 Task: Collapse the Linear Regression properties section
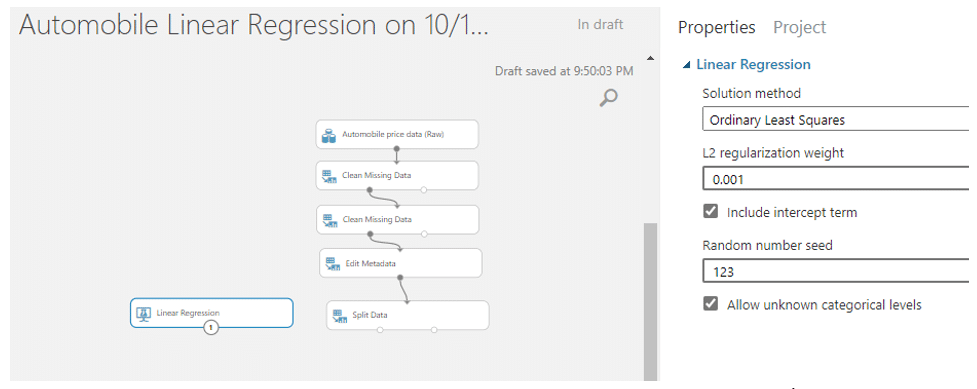[687, 65]
